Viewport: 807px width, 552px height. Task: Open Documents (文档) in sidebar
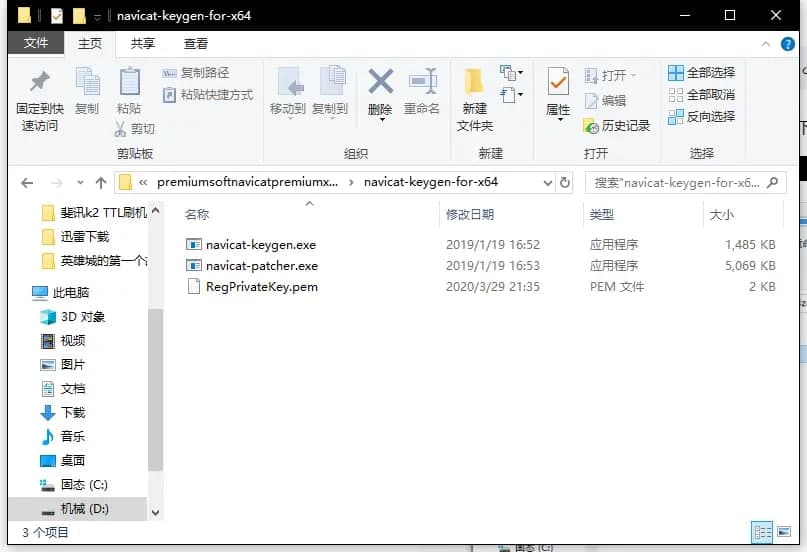pos(63,389)
